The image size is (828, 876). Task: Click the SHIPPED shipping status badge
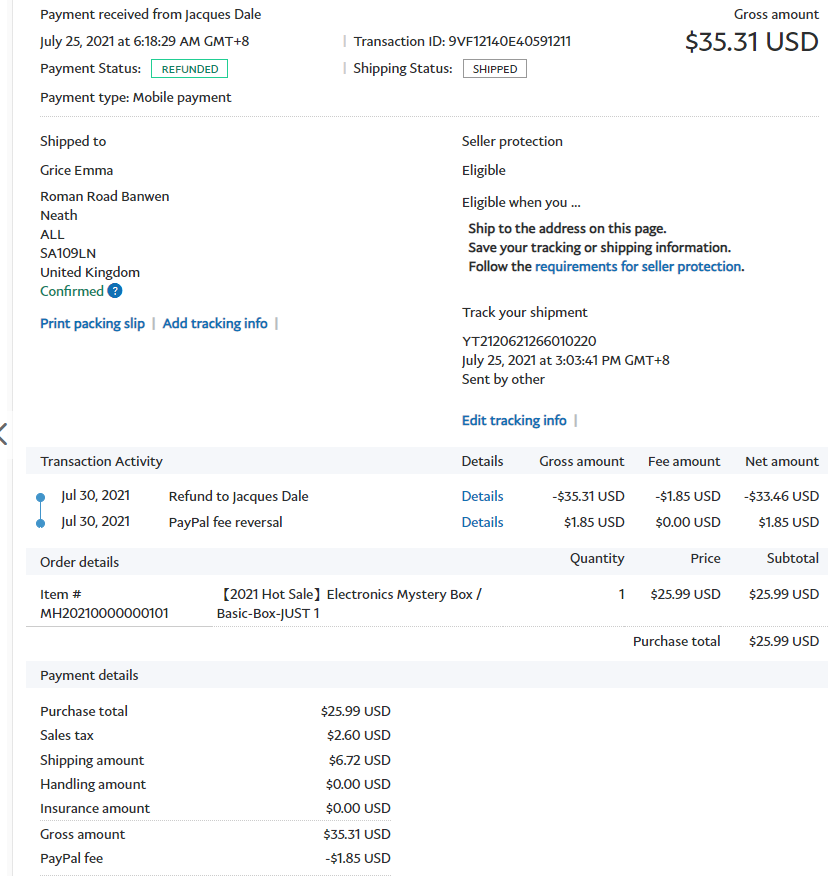click(x=494, y=69)
